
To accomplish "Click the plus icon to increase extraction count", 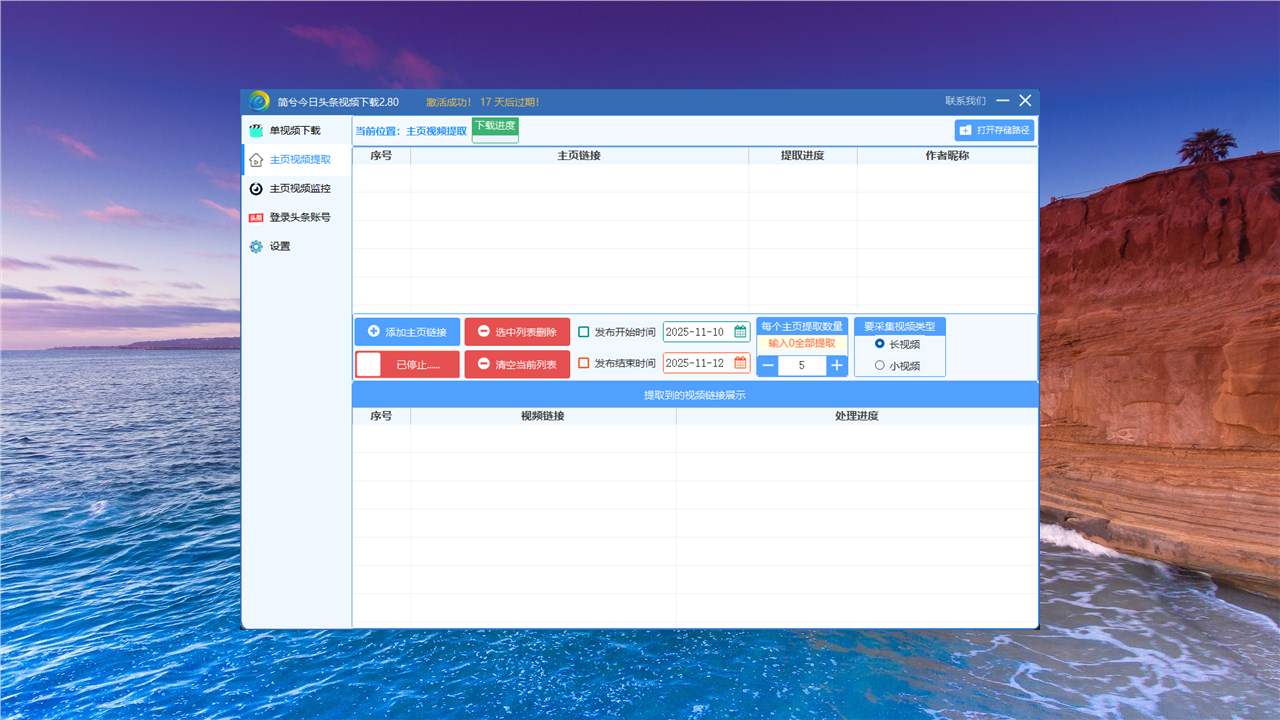I will [x=837, y=366].
